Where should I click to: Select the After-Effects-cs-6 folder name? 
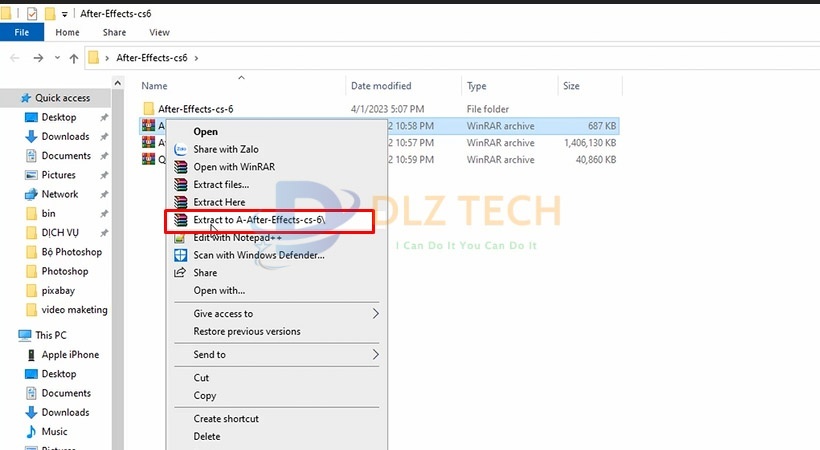[196, 109]
